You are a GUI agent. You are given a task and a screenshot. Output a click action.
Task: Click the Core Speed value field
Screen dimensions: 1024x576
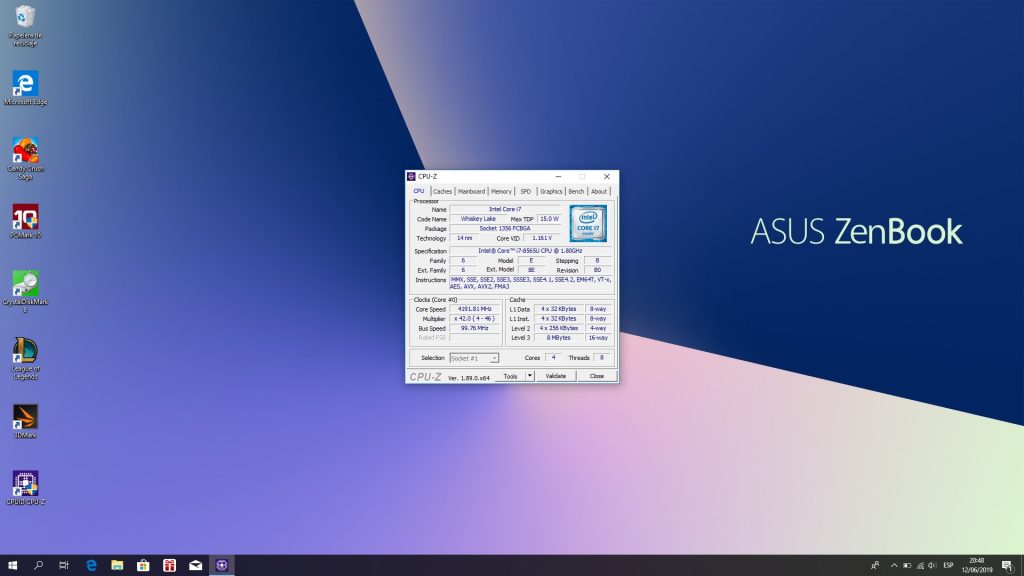tap(475, 309)
